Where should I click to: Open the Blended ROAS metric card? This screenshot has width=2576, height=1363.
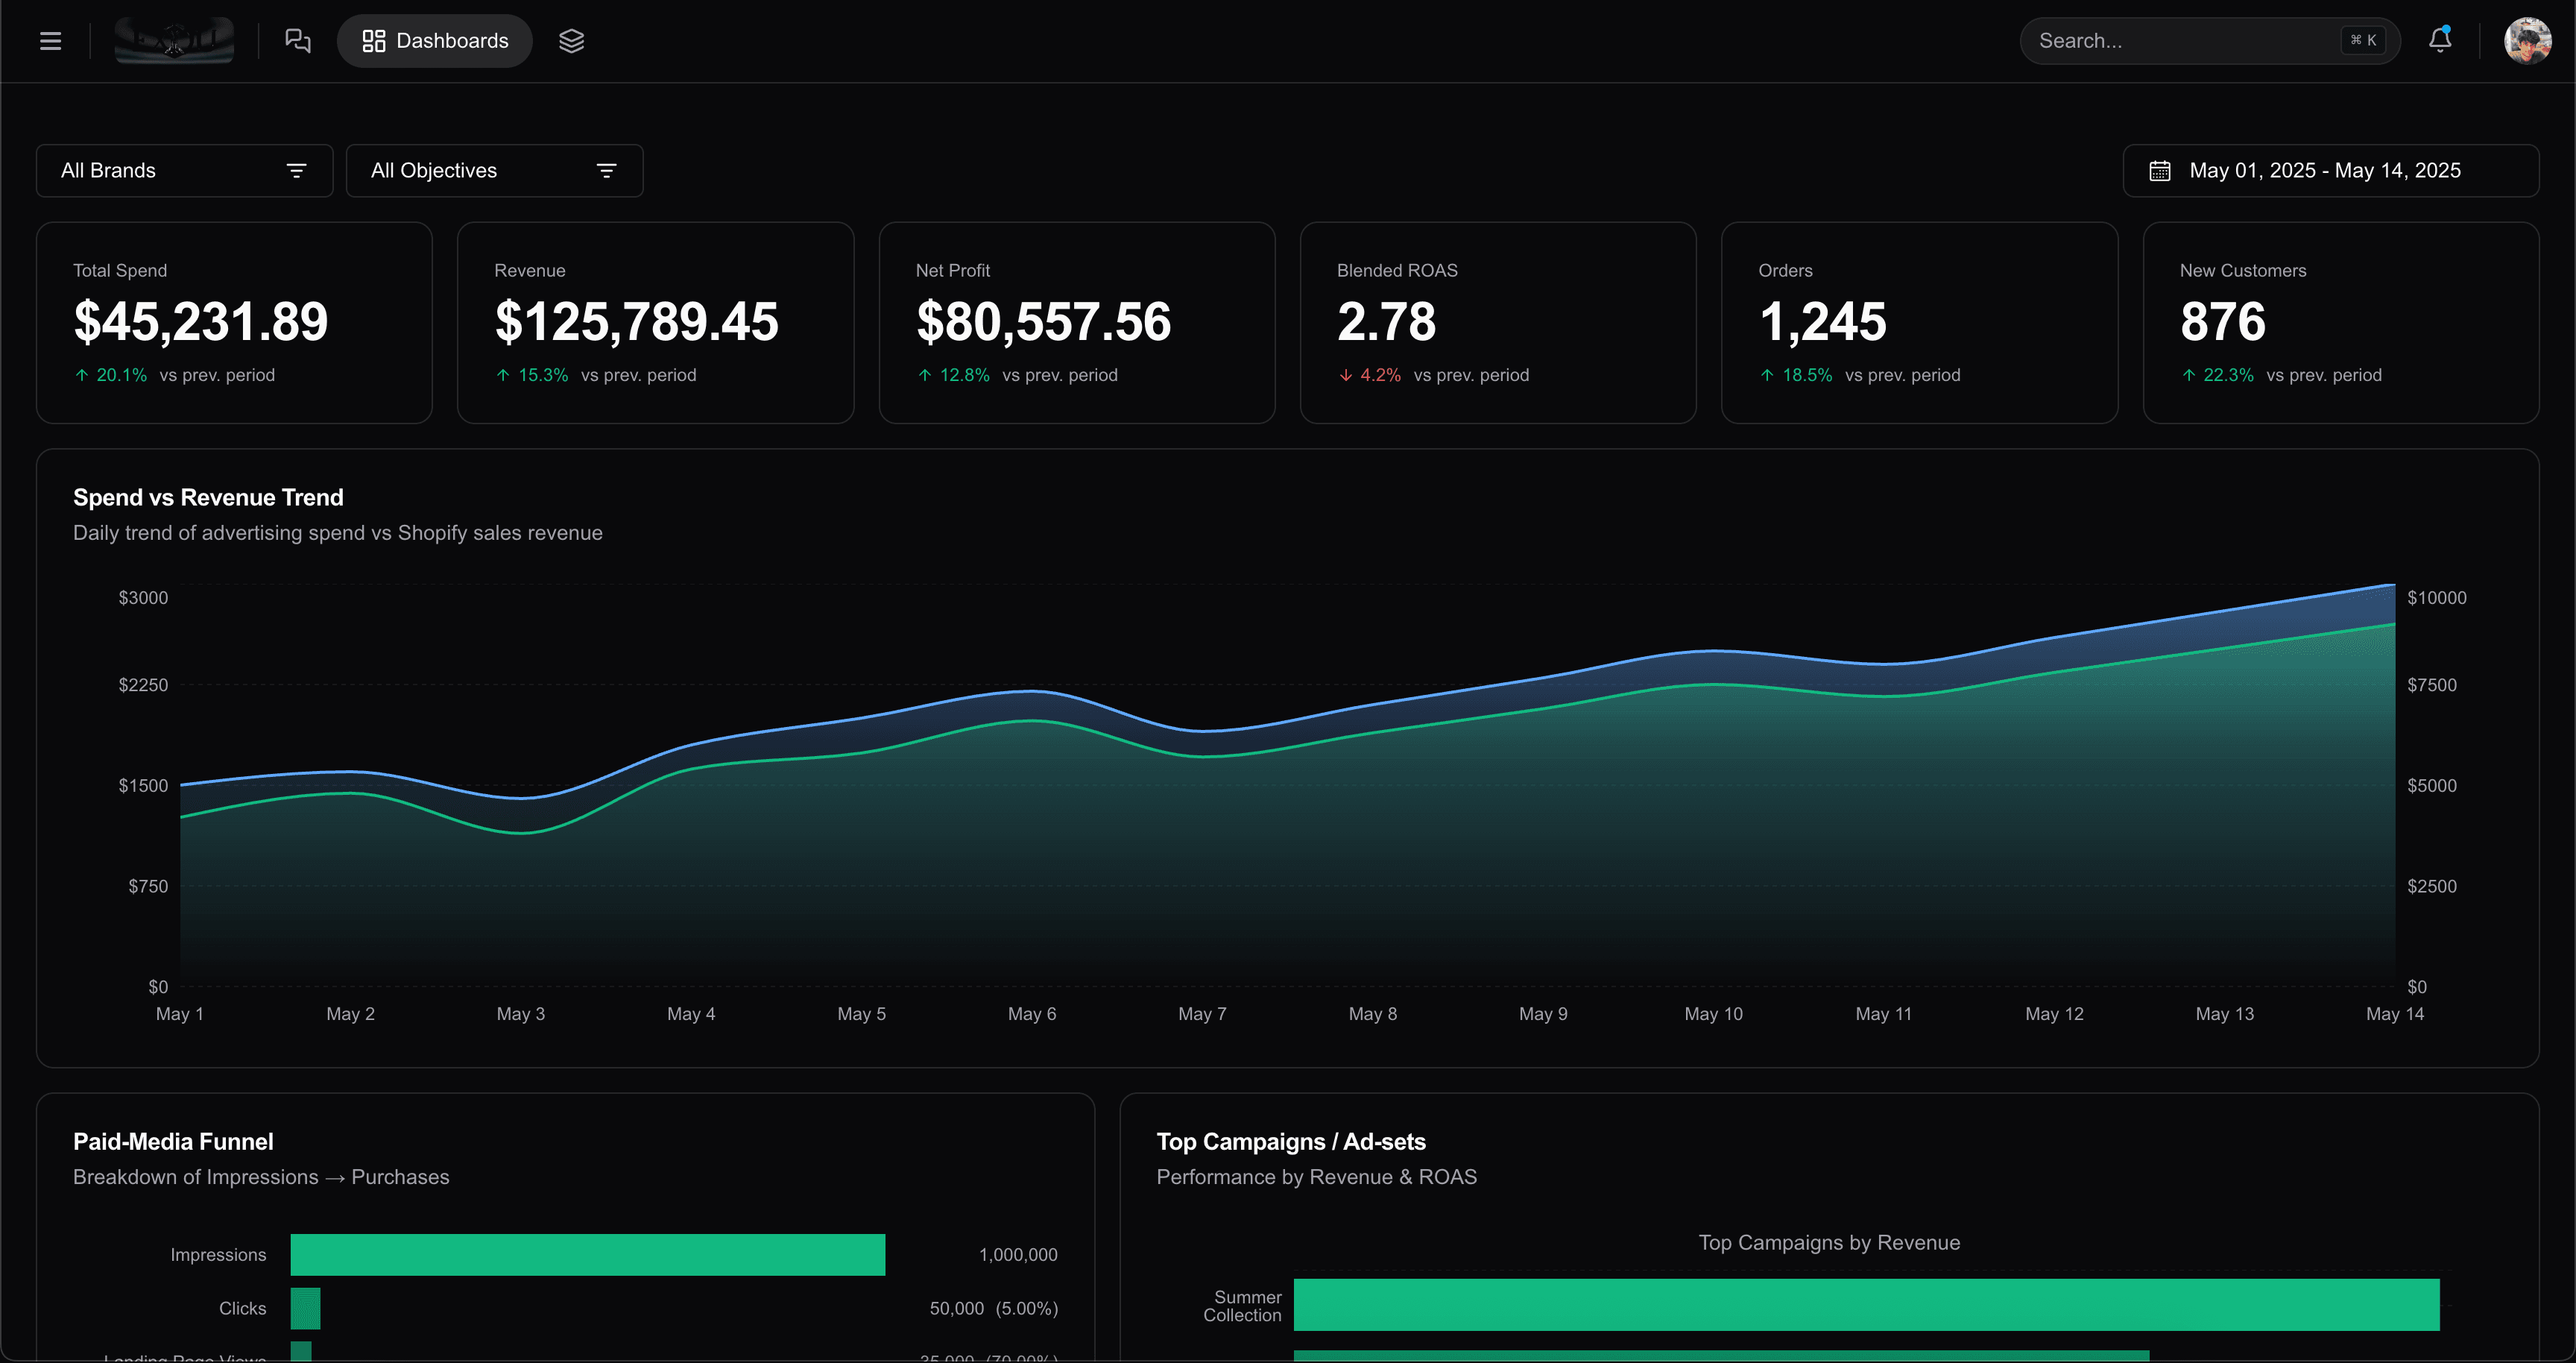point(1497,323)
